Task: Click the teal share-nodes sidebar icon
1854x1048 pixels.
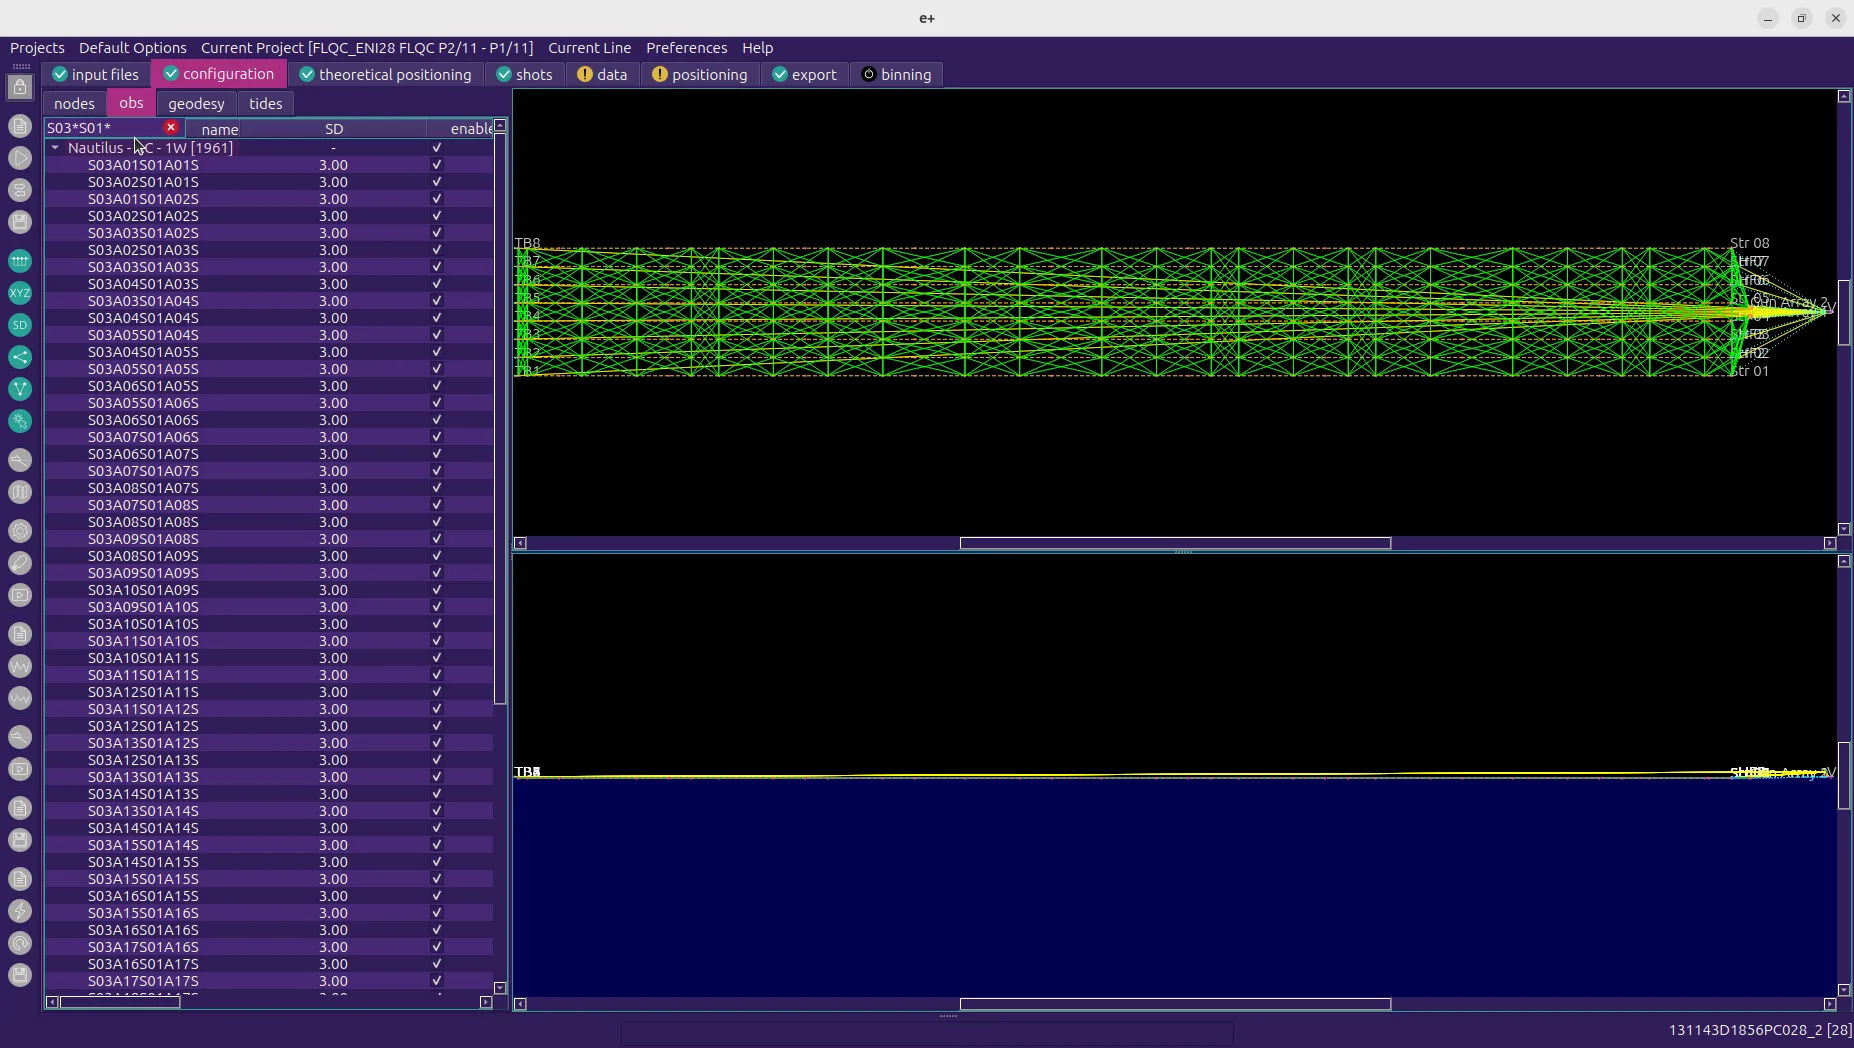Action: pyautogui.click(x=20, y=357)
